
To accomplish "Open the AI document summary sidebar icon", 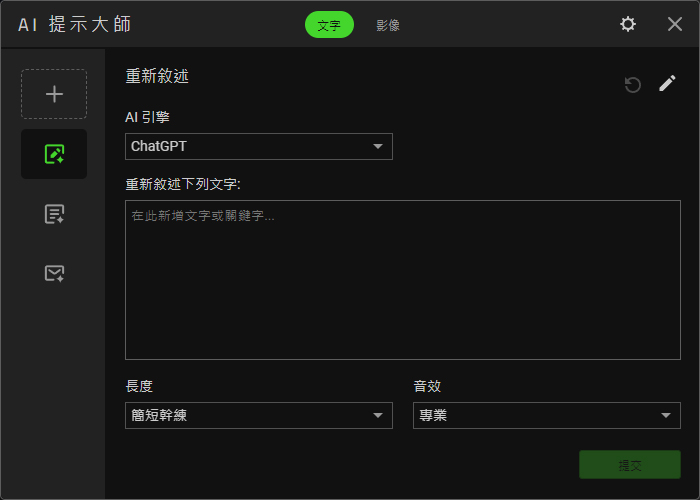I will (54, 214).
